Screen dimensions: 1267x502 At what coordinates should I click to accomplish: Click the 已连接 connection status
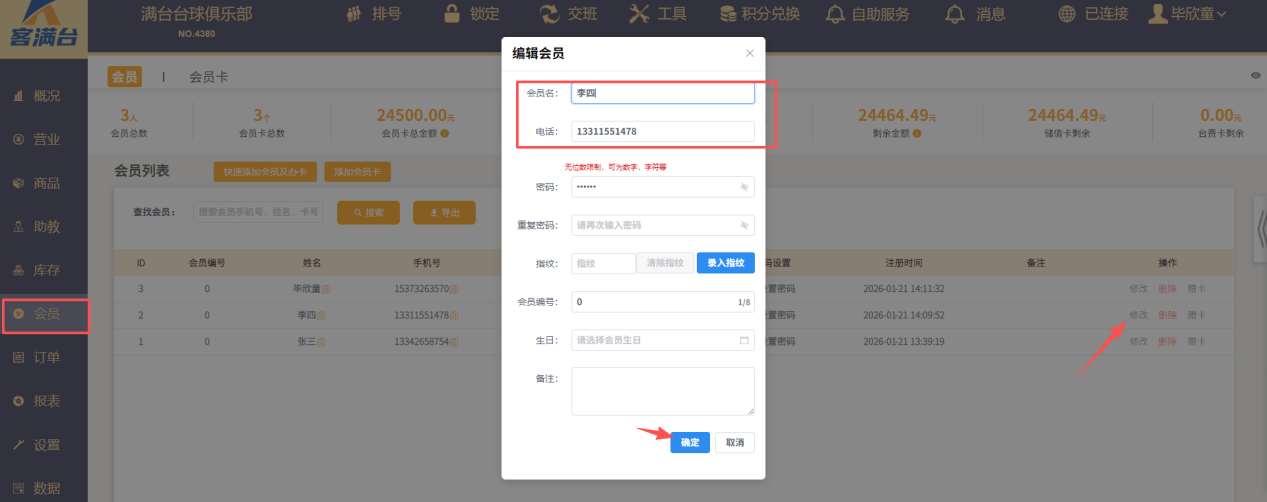pos(1093,14)
